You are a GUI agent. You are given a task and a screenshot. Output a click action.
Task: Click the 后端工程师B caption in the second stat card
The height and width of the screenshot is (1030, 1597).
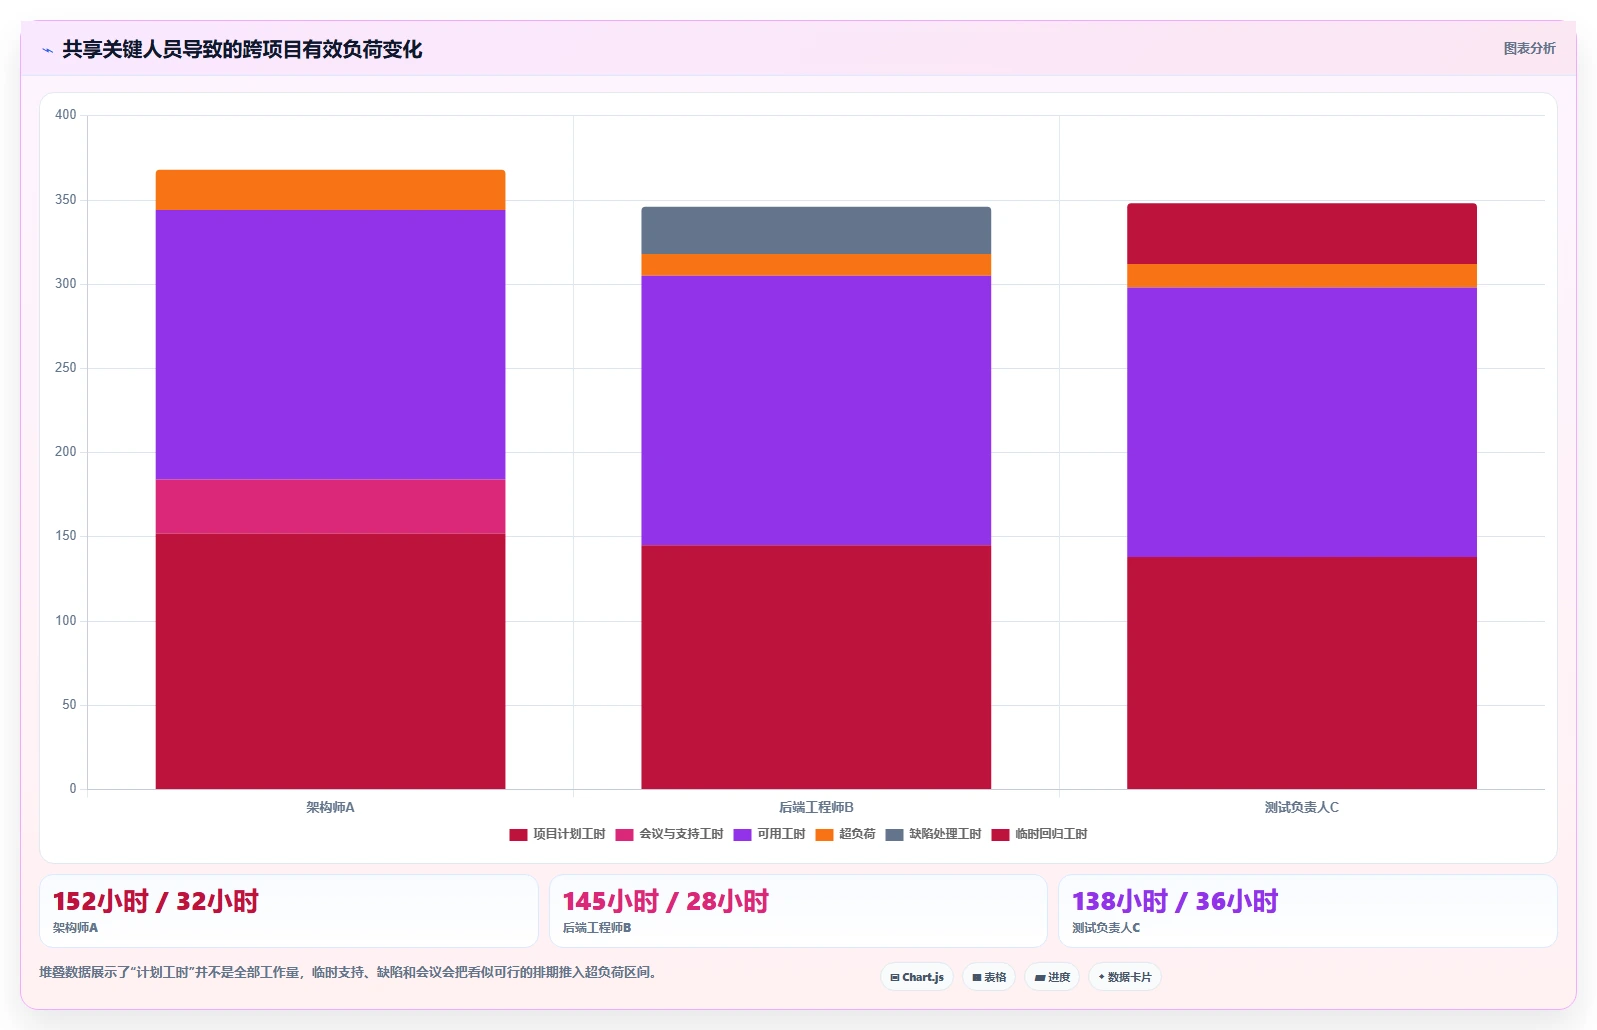point(597,928)
